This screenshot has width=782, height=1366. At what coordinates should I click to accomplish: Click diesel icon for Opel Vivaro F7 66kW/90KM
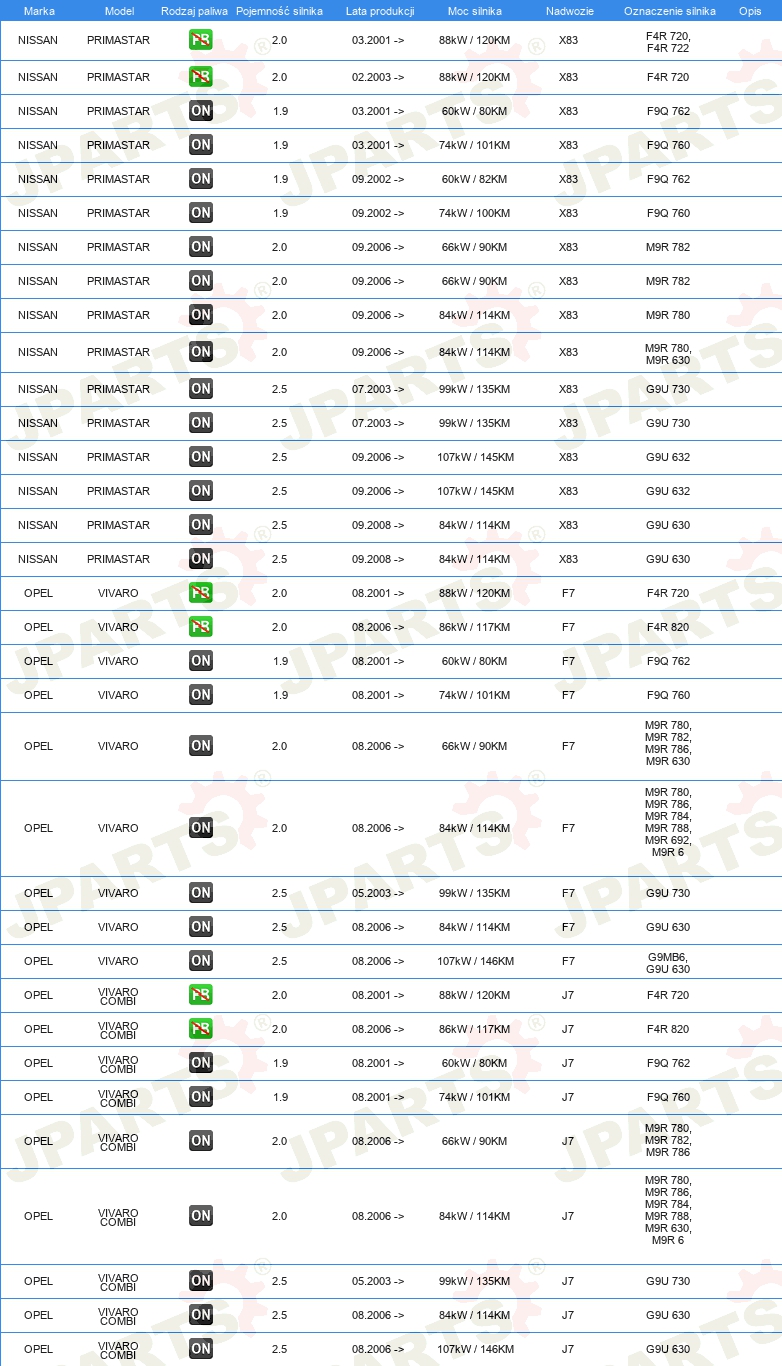pyautogui.click(x=201, y=746)
